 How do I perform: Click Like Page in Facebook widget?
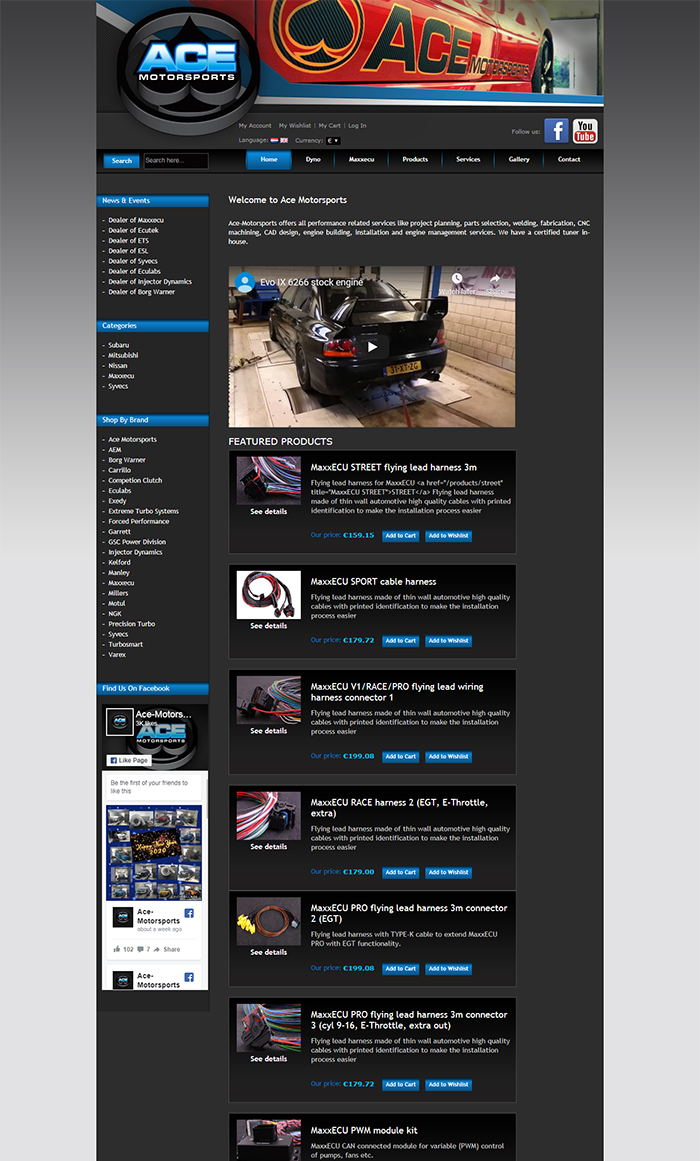[x=129, y=760]
